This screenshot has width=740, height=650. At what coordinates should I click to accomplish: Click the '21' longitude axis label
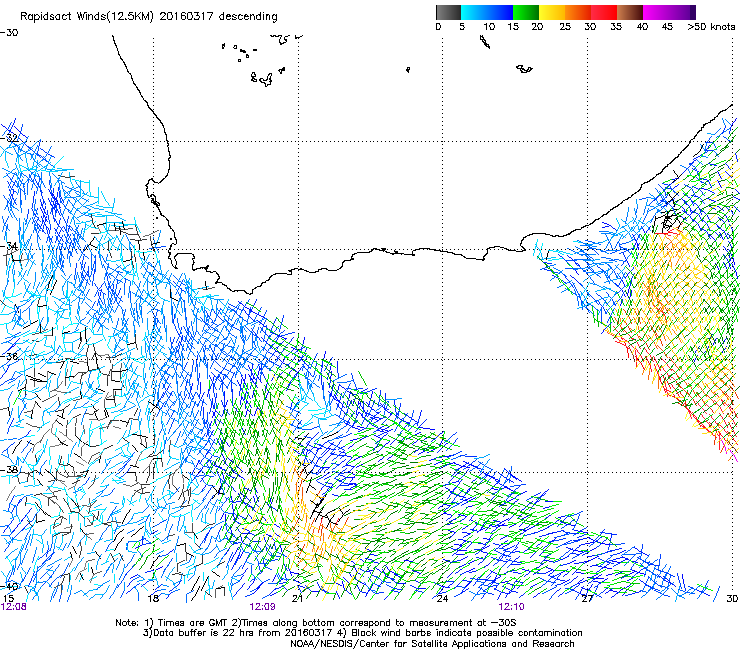coord(297,599)
